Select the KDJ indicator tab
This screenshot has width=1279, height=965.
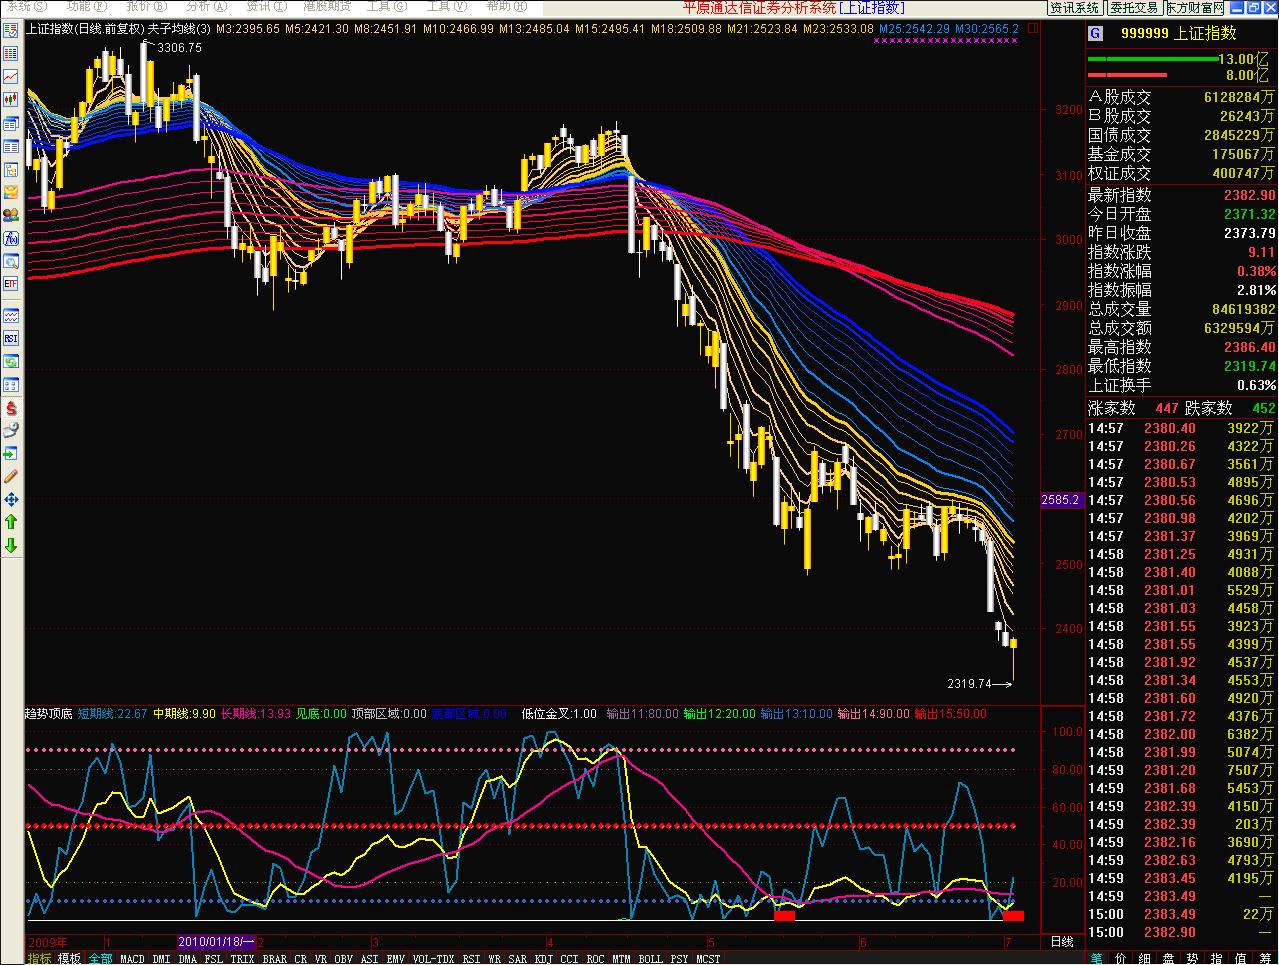(543, 958)
